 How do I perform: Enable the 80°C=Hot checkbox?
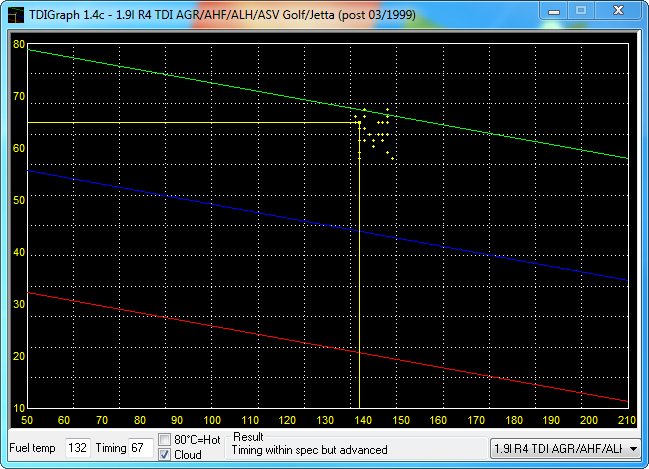point(164,440)
